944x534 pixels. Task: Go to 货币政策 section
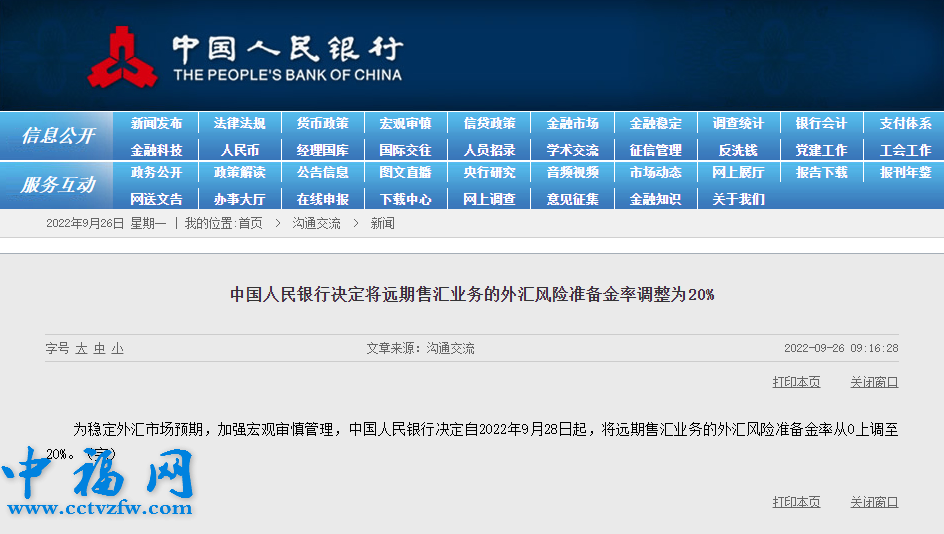click(x=323, y=123)
